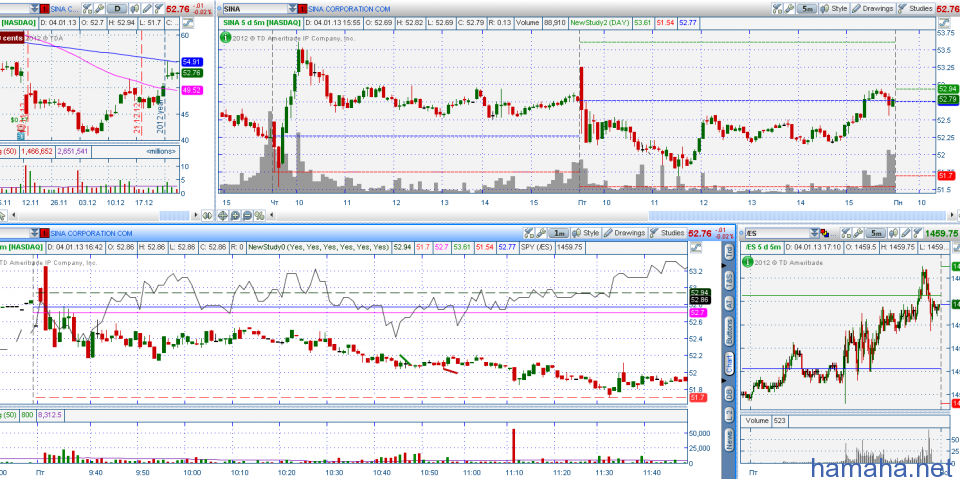Image resolution: width=960 pixels, height=479 pixels.
Task: Click studies icon in /ES chart toolbar
Action: point(918,233)
